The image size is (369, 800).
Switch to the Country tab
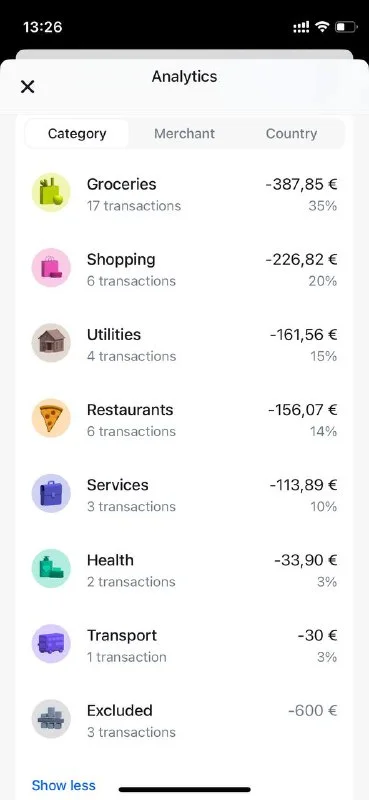point(291,134)
